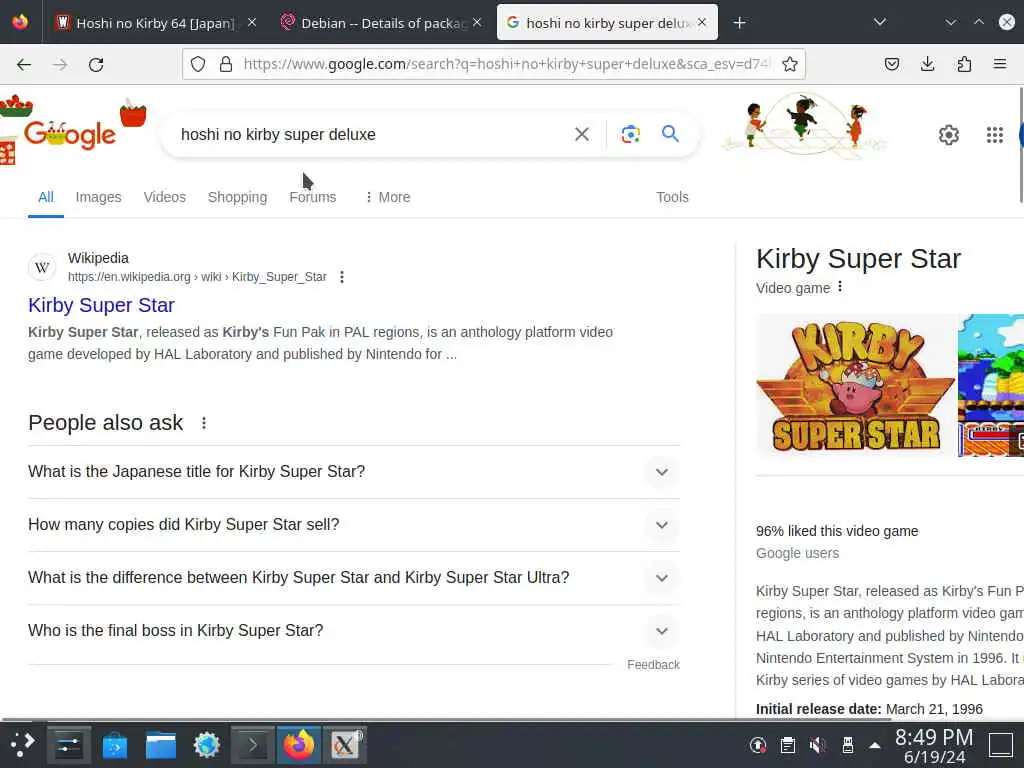The image size is (1024, 768).
Task: Open the Firefox taskbar entry
Action: (298, 744)
